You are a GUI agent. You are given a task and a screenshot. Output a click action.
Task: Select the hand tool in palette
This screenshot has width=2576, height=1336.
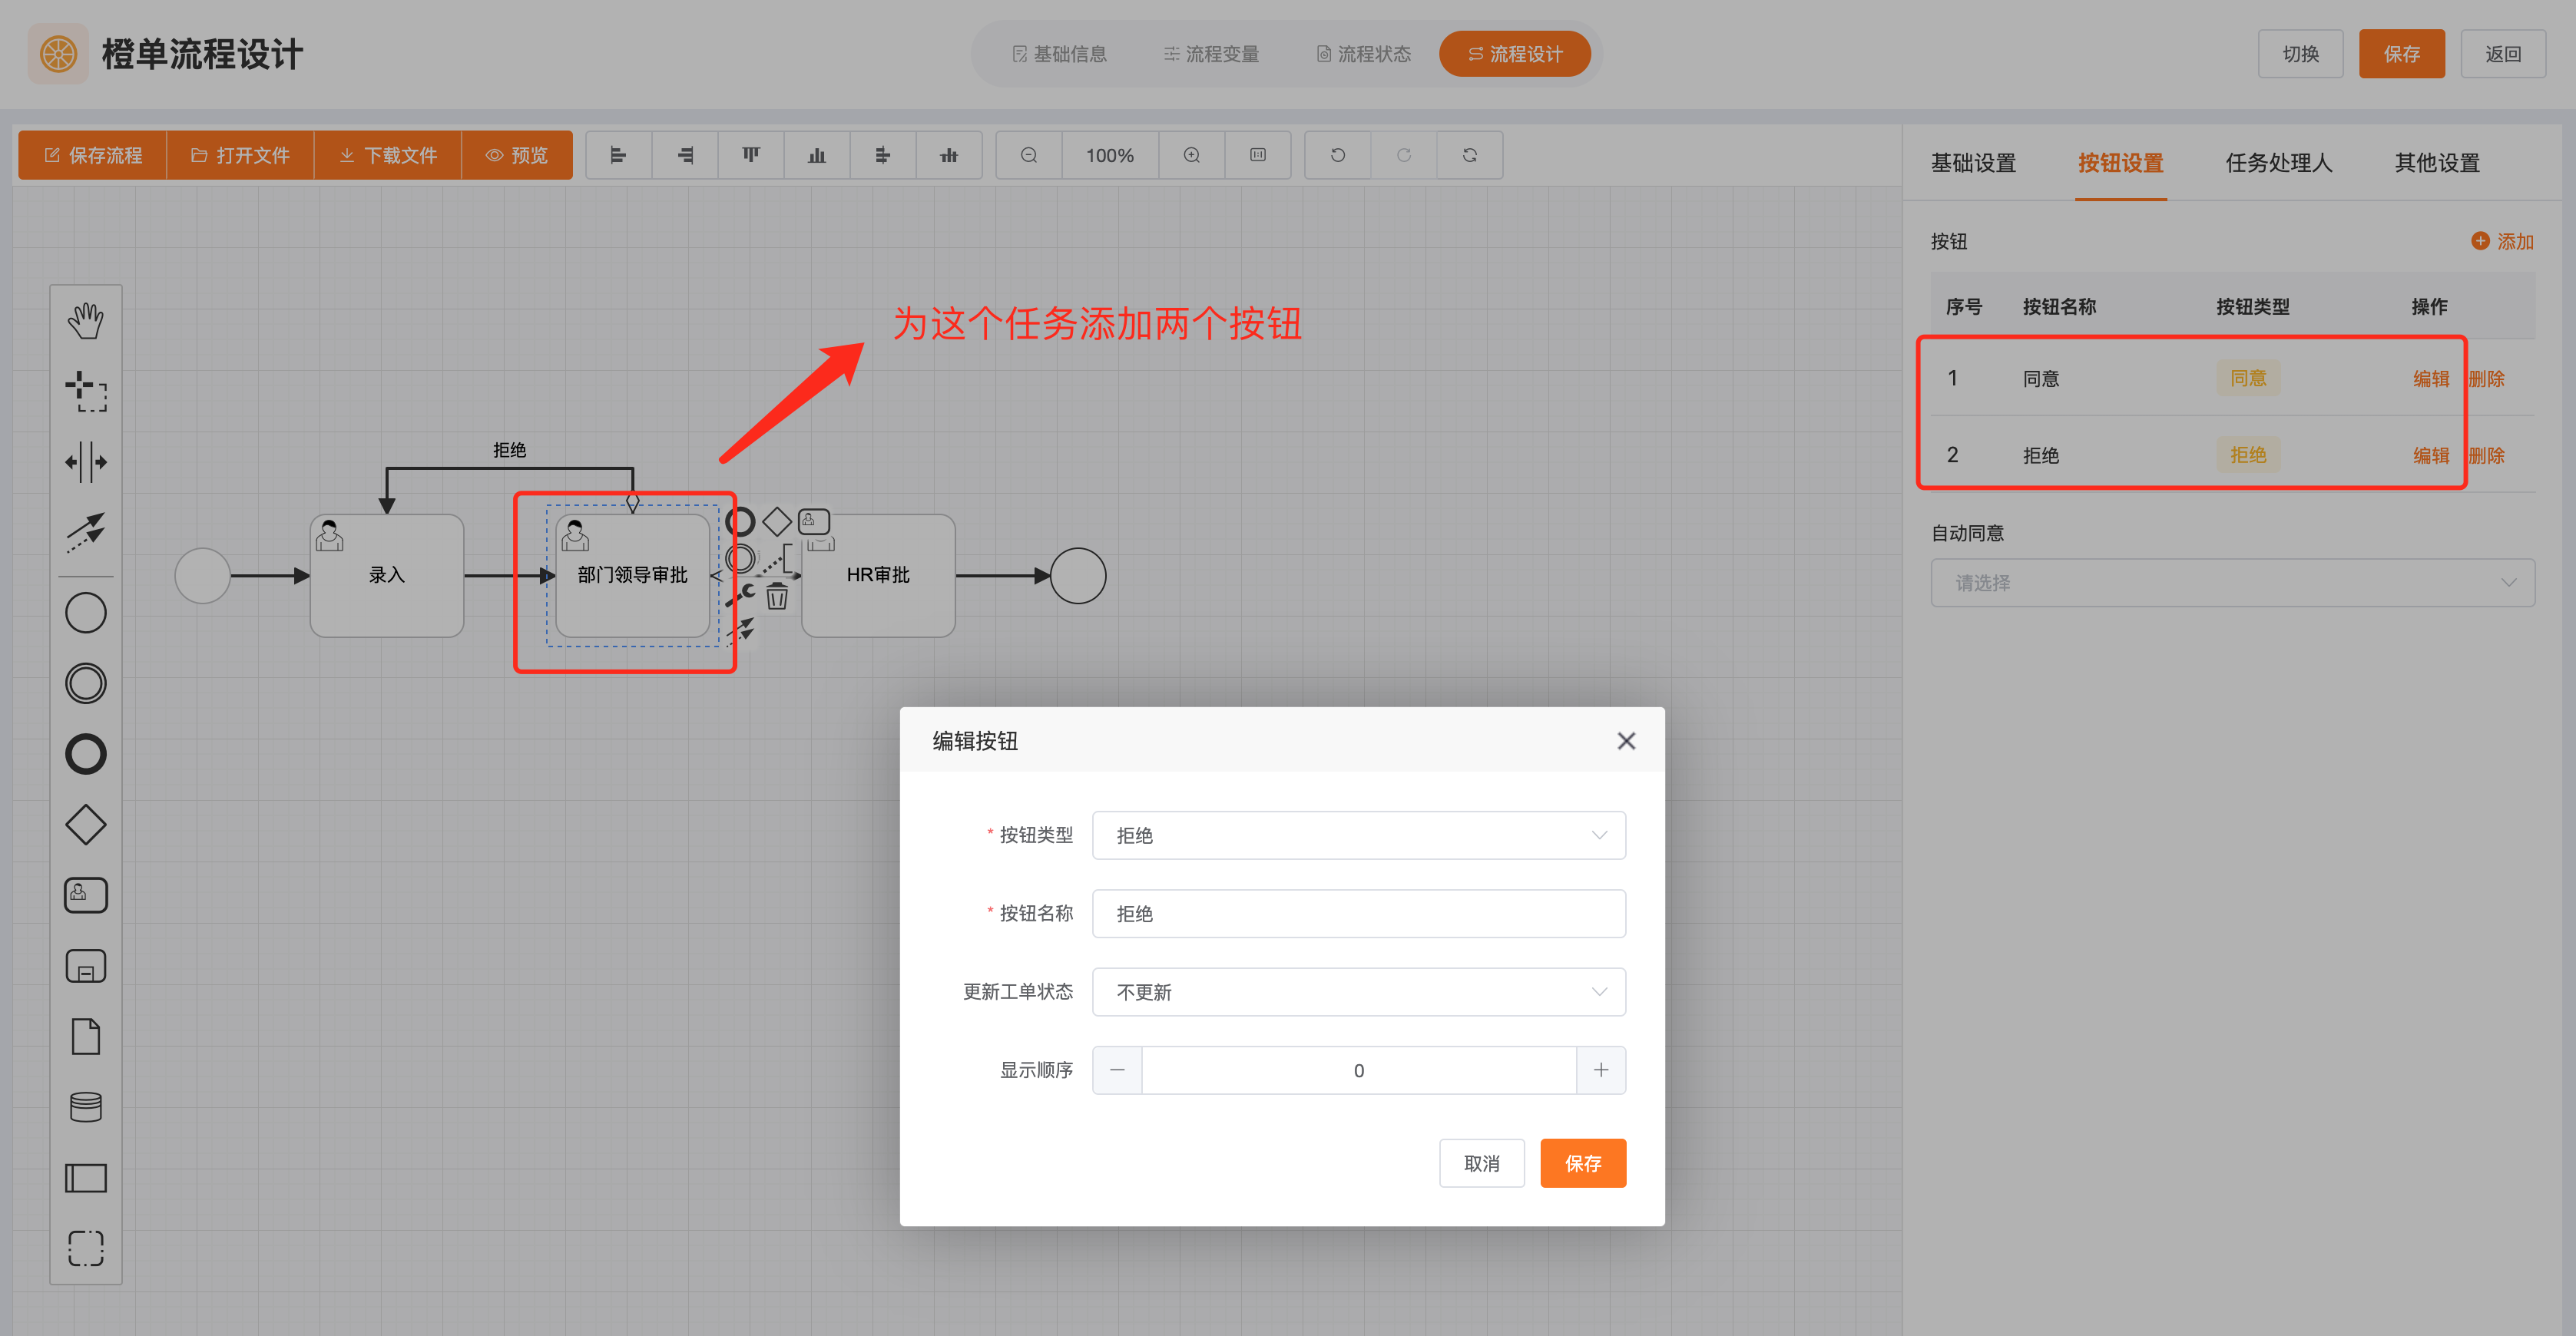coord(86,321)
